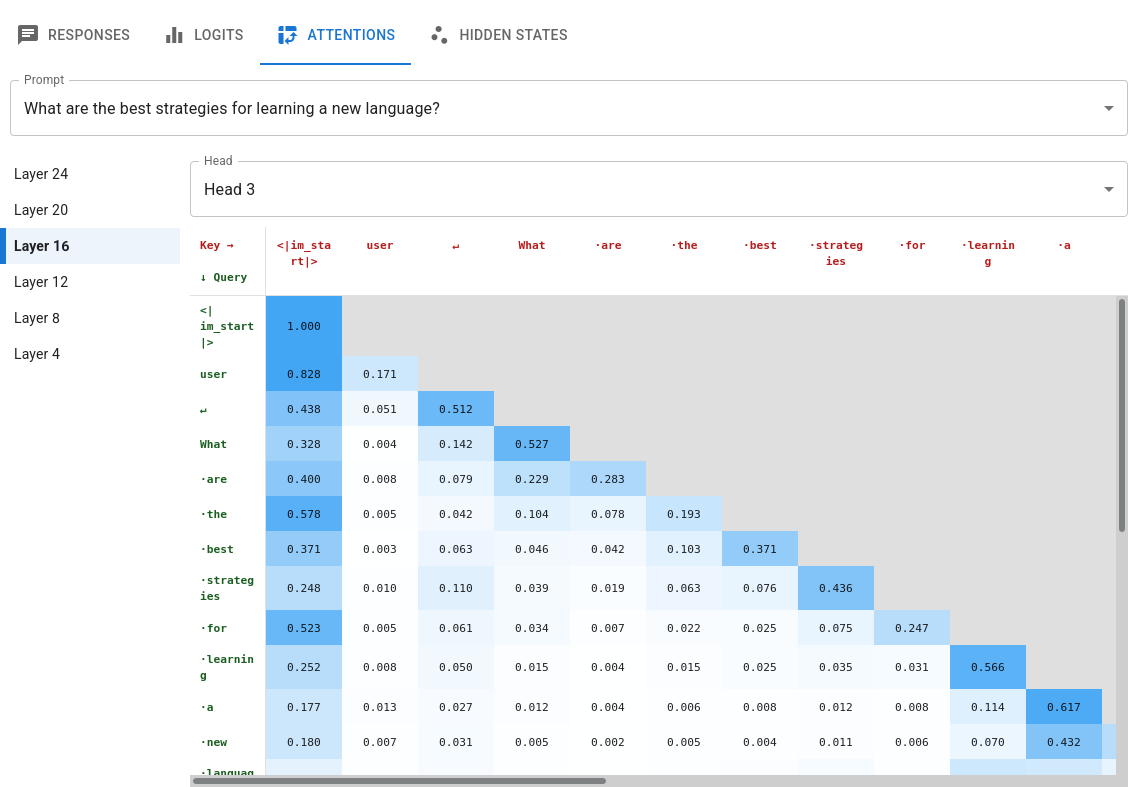Select Layer 20
1138x787 pixels.
click(90, 210)
